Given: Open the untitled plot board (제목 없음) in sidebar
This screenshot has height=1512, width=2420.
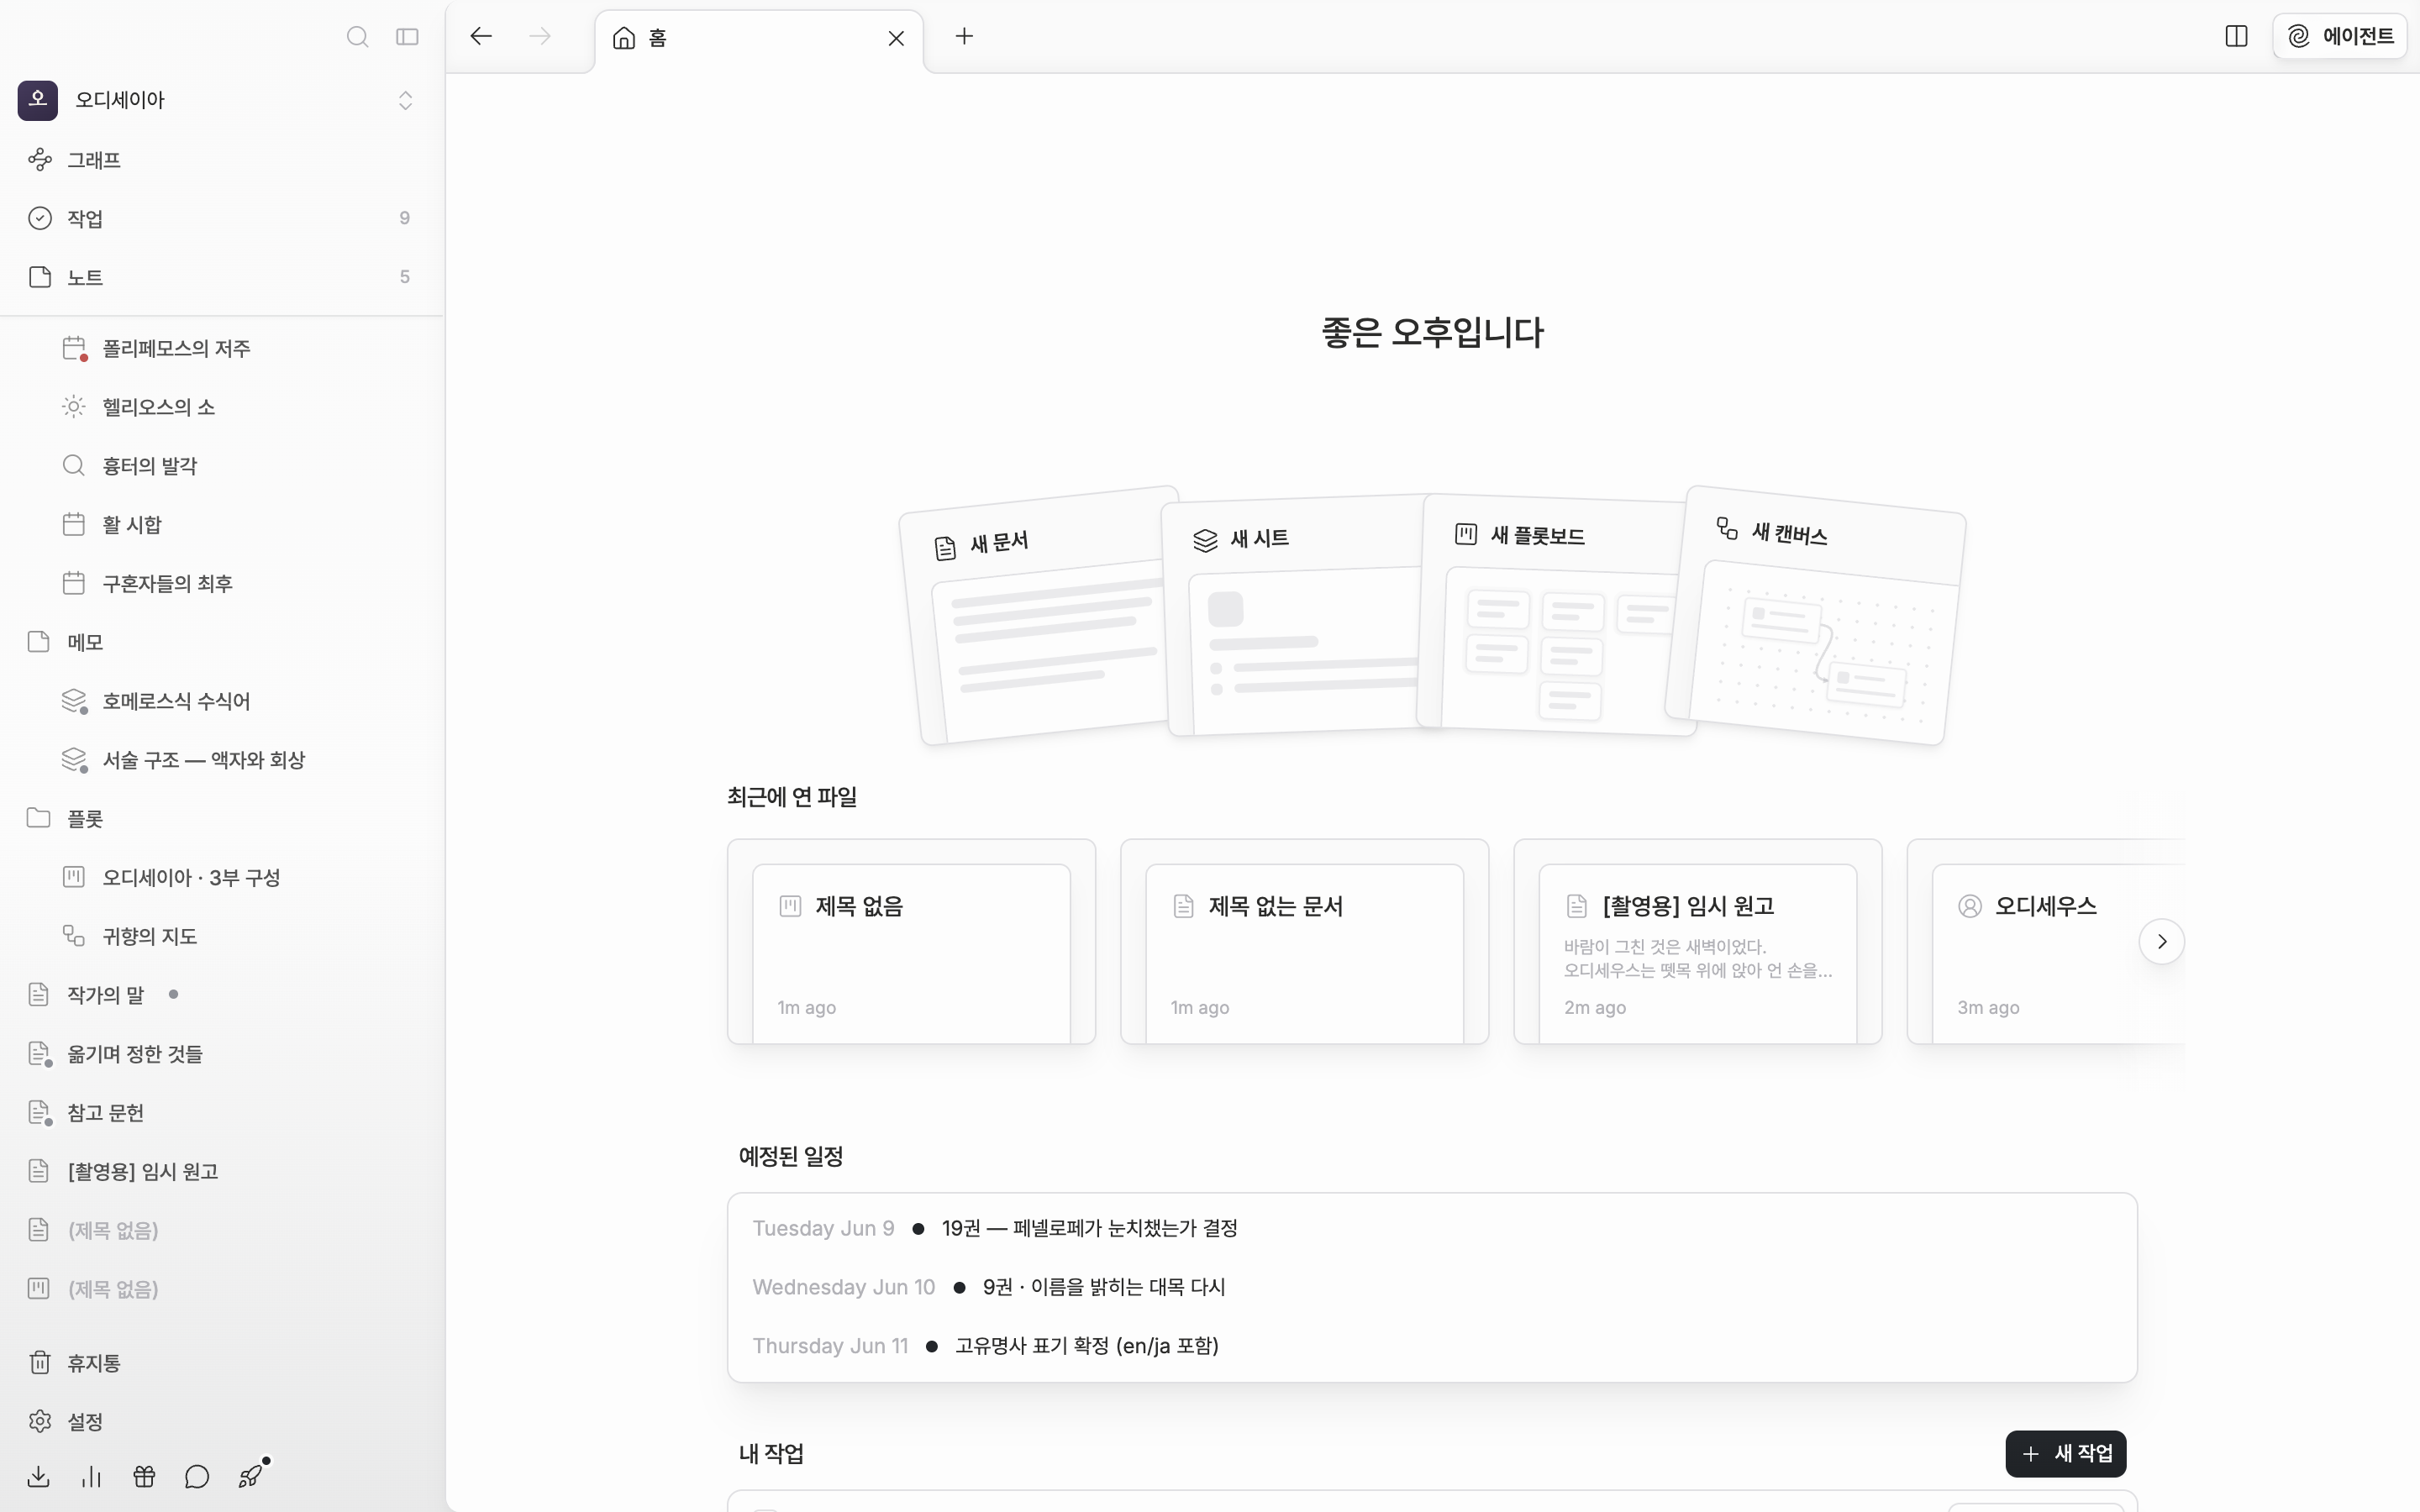Looking at the screenshot, I should tap(221, 1289).
